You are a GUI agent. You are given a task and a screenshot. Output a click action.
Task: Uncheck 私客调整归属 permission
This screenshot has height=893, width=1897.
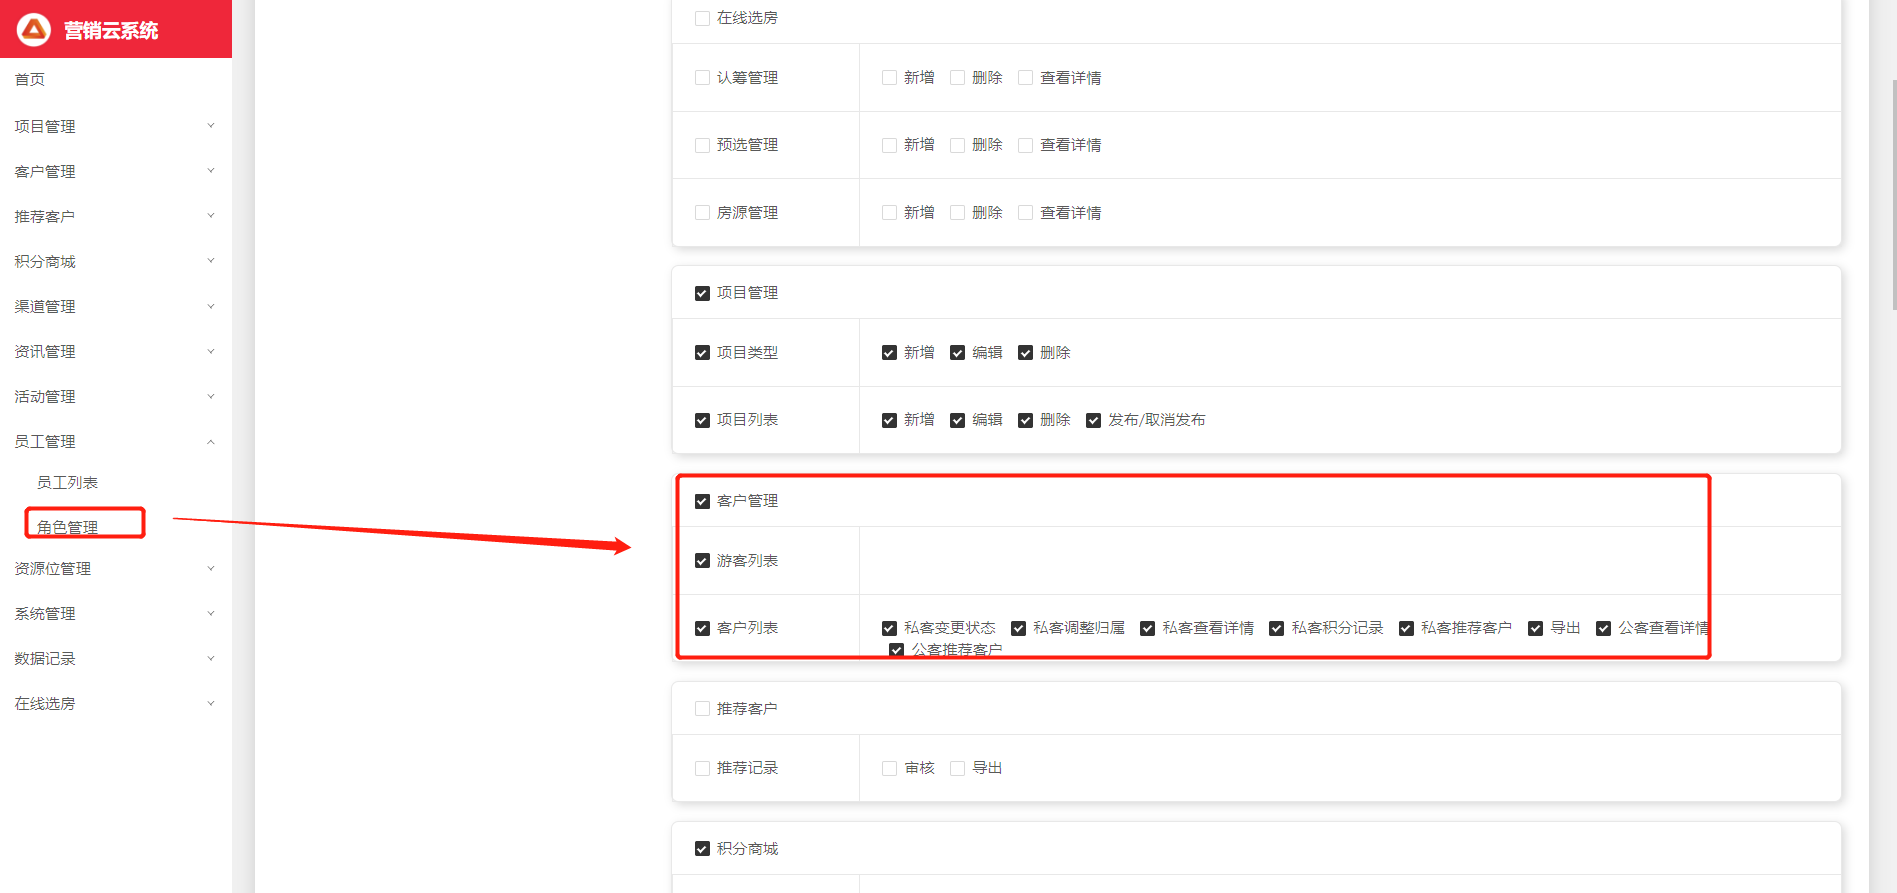1018,628
